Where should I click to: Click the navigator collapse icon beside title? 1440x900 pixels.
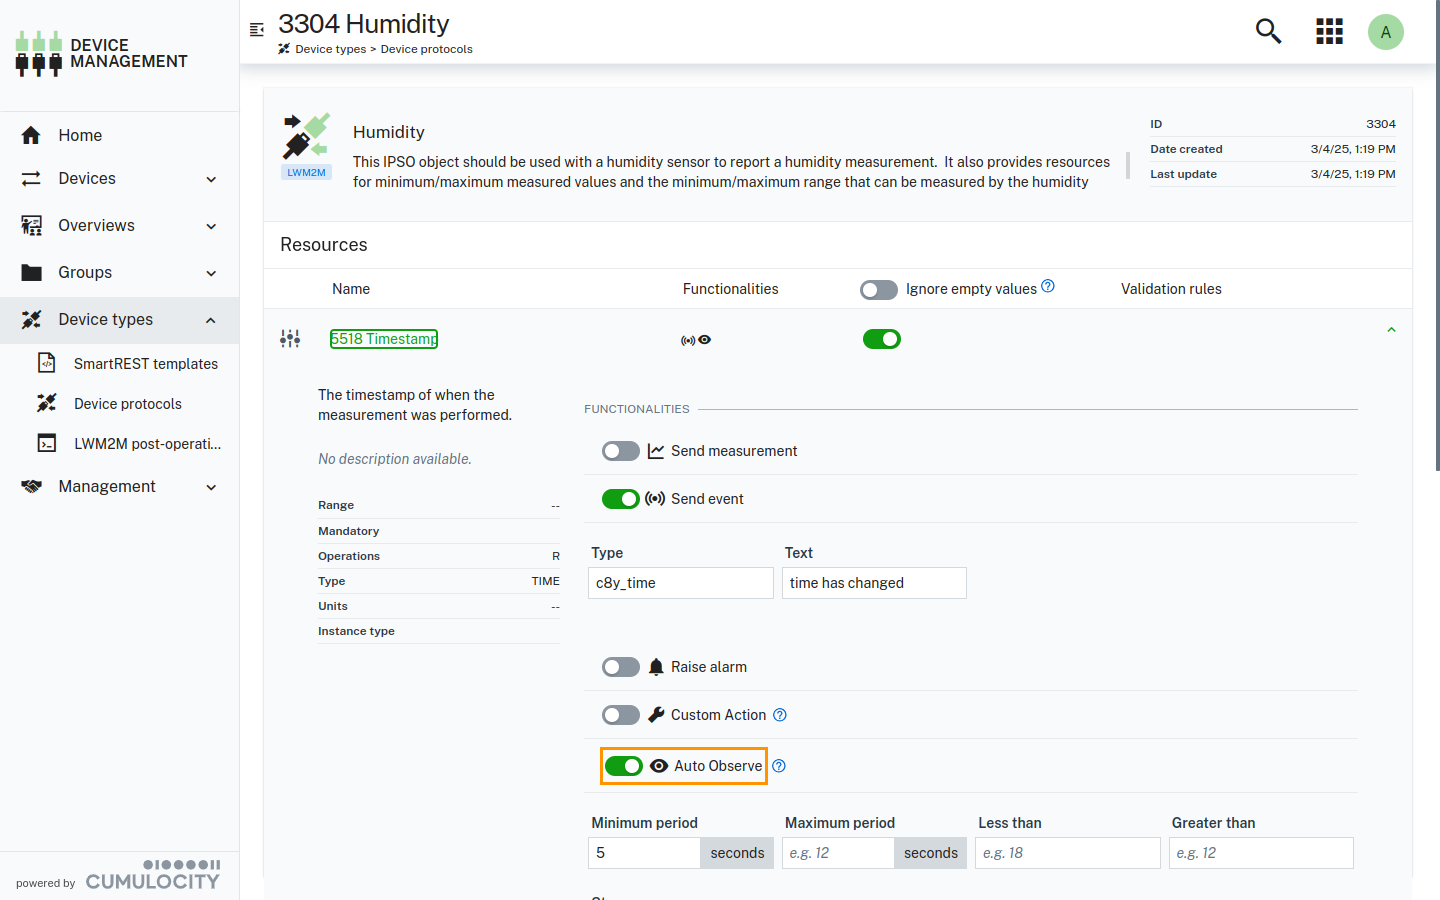tap(257, 30)
